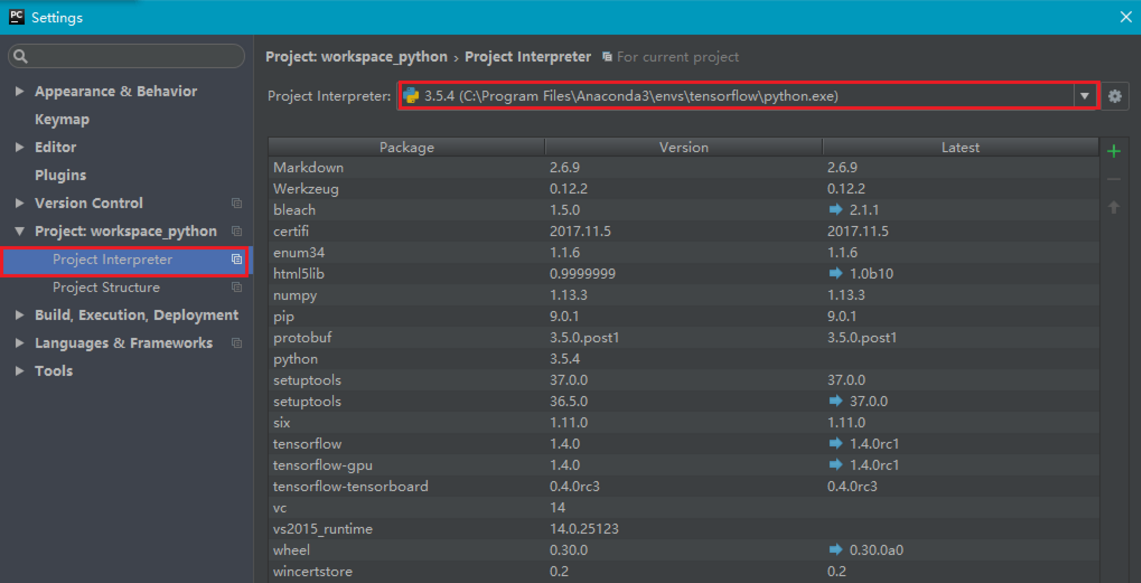
Task: Expand the Version Control tree node
Action: [x=20, y=203]
